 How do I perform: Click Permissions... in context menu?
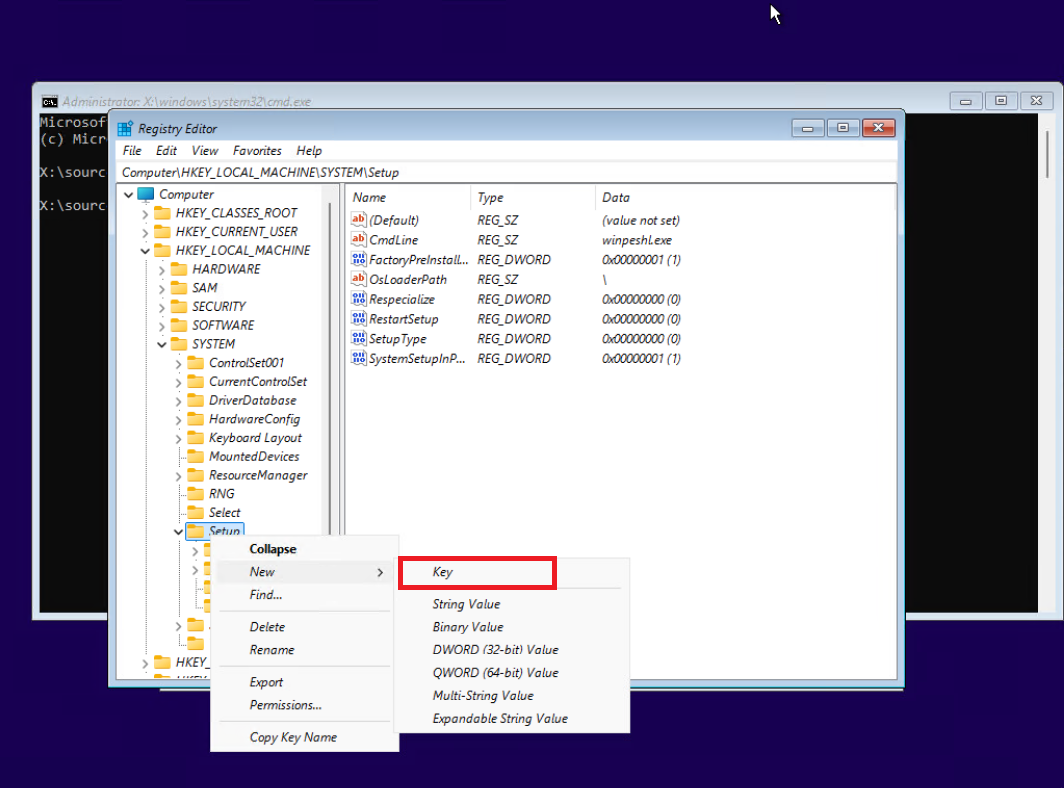tap(285, 705)
